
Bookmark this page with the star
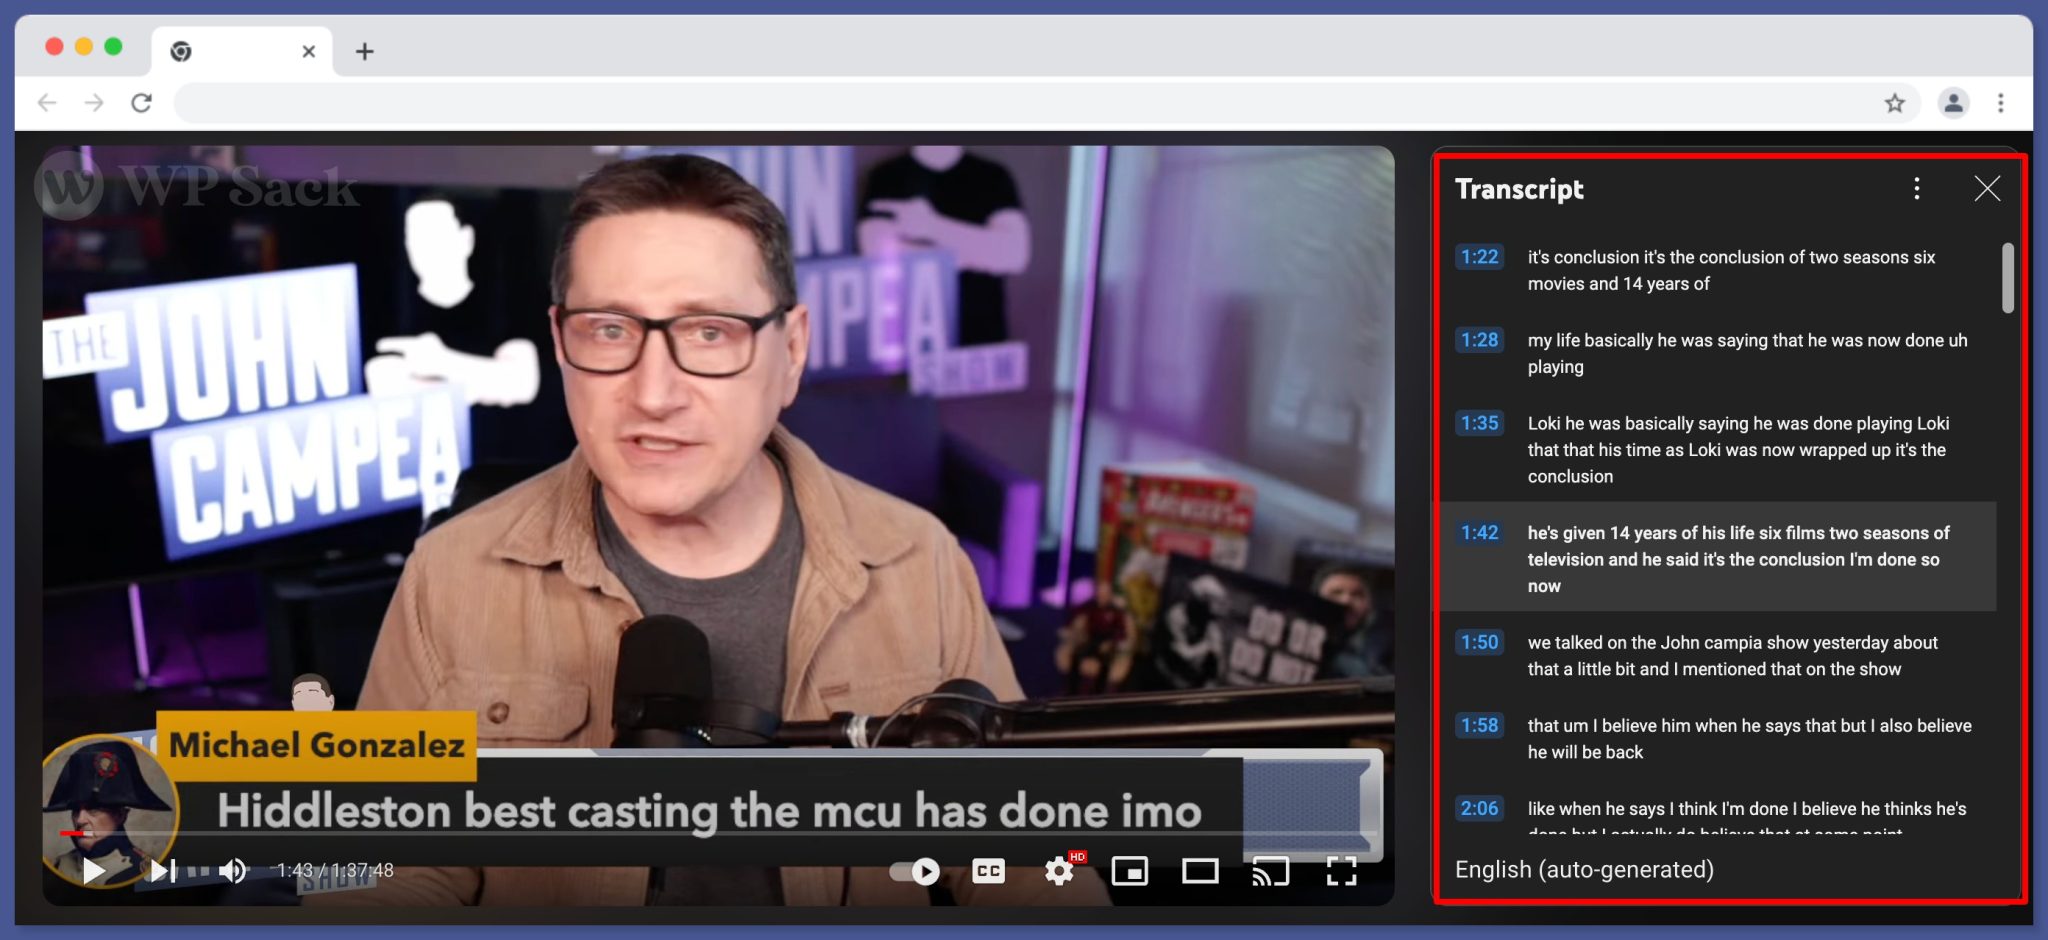pos(1894,103)
